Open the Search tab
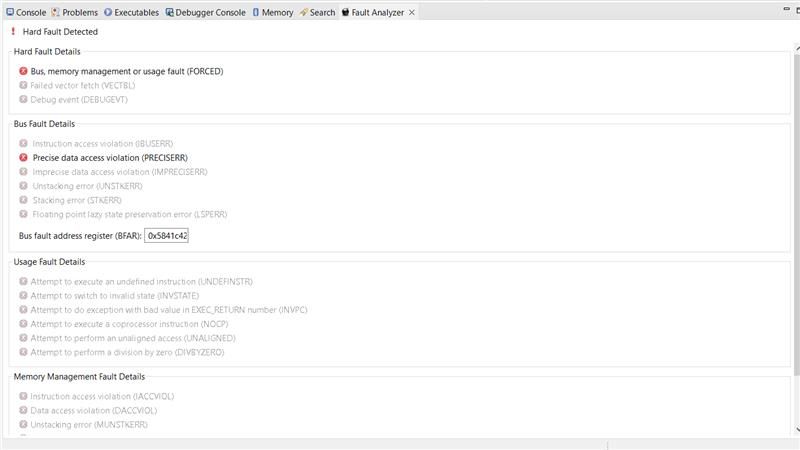 coord(317,12)
